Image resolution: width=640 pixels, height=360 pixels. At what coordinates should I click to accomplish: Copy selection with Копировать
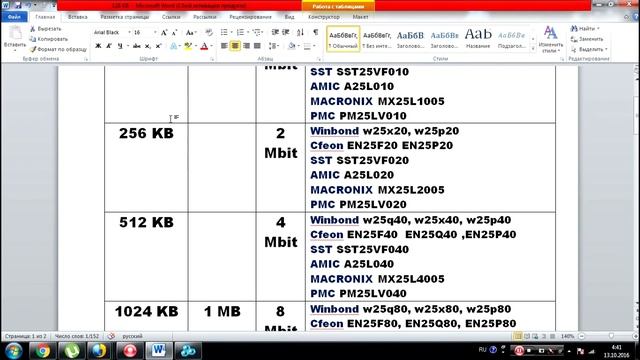pos(49,39)
